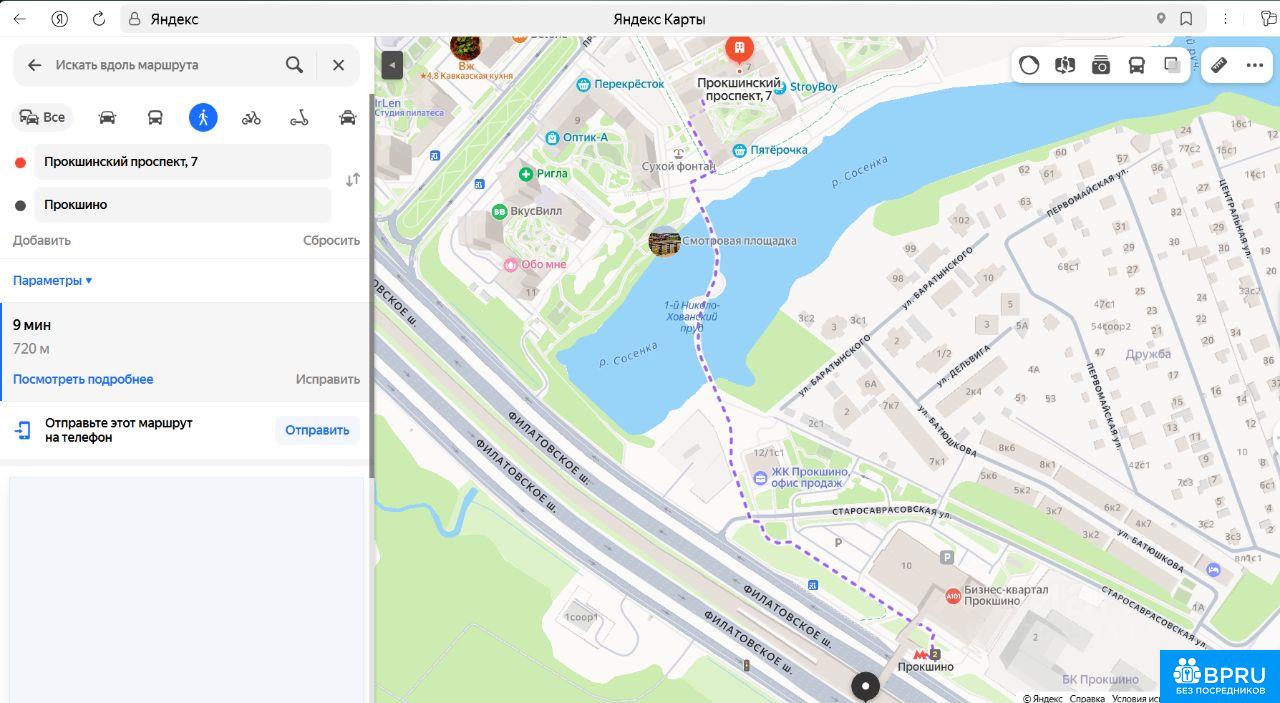This screenshot has width=1280, height=703.
Task: Swap start and destination points
Action: point(352,180)
